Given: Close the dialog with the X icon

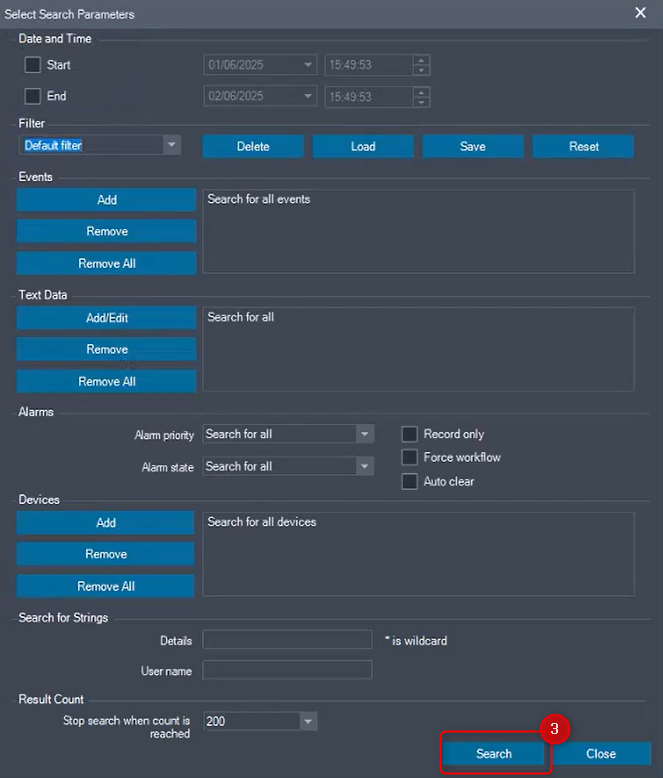Looking at the screenshot, I should point(641,13).
